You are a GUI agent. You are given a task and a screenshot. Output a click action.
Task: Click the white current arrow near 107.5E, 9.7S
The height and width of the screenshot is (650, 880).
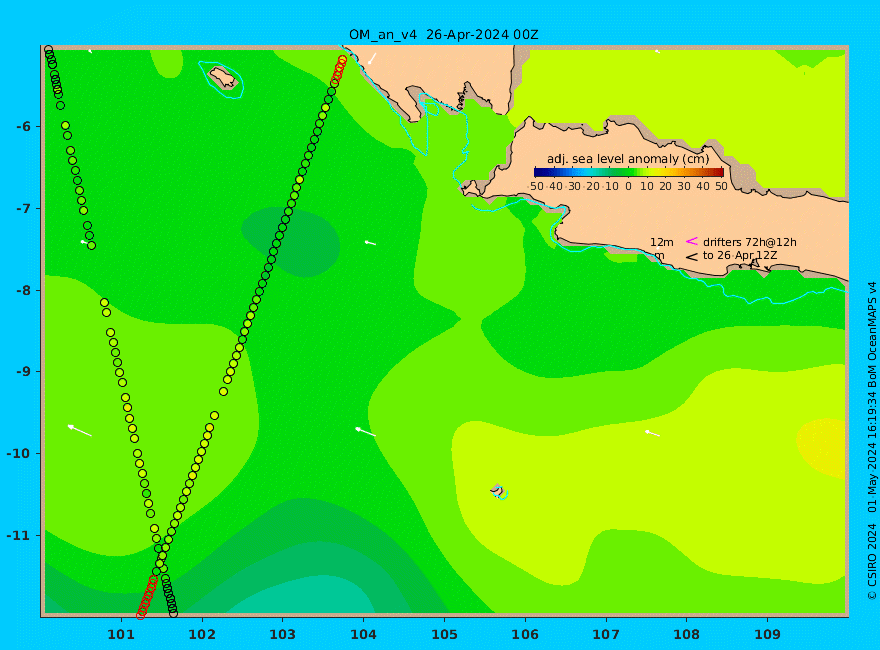[652, 433]
